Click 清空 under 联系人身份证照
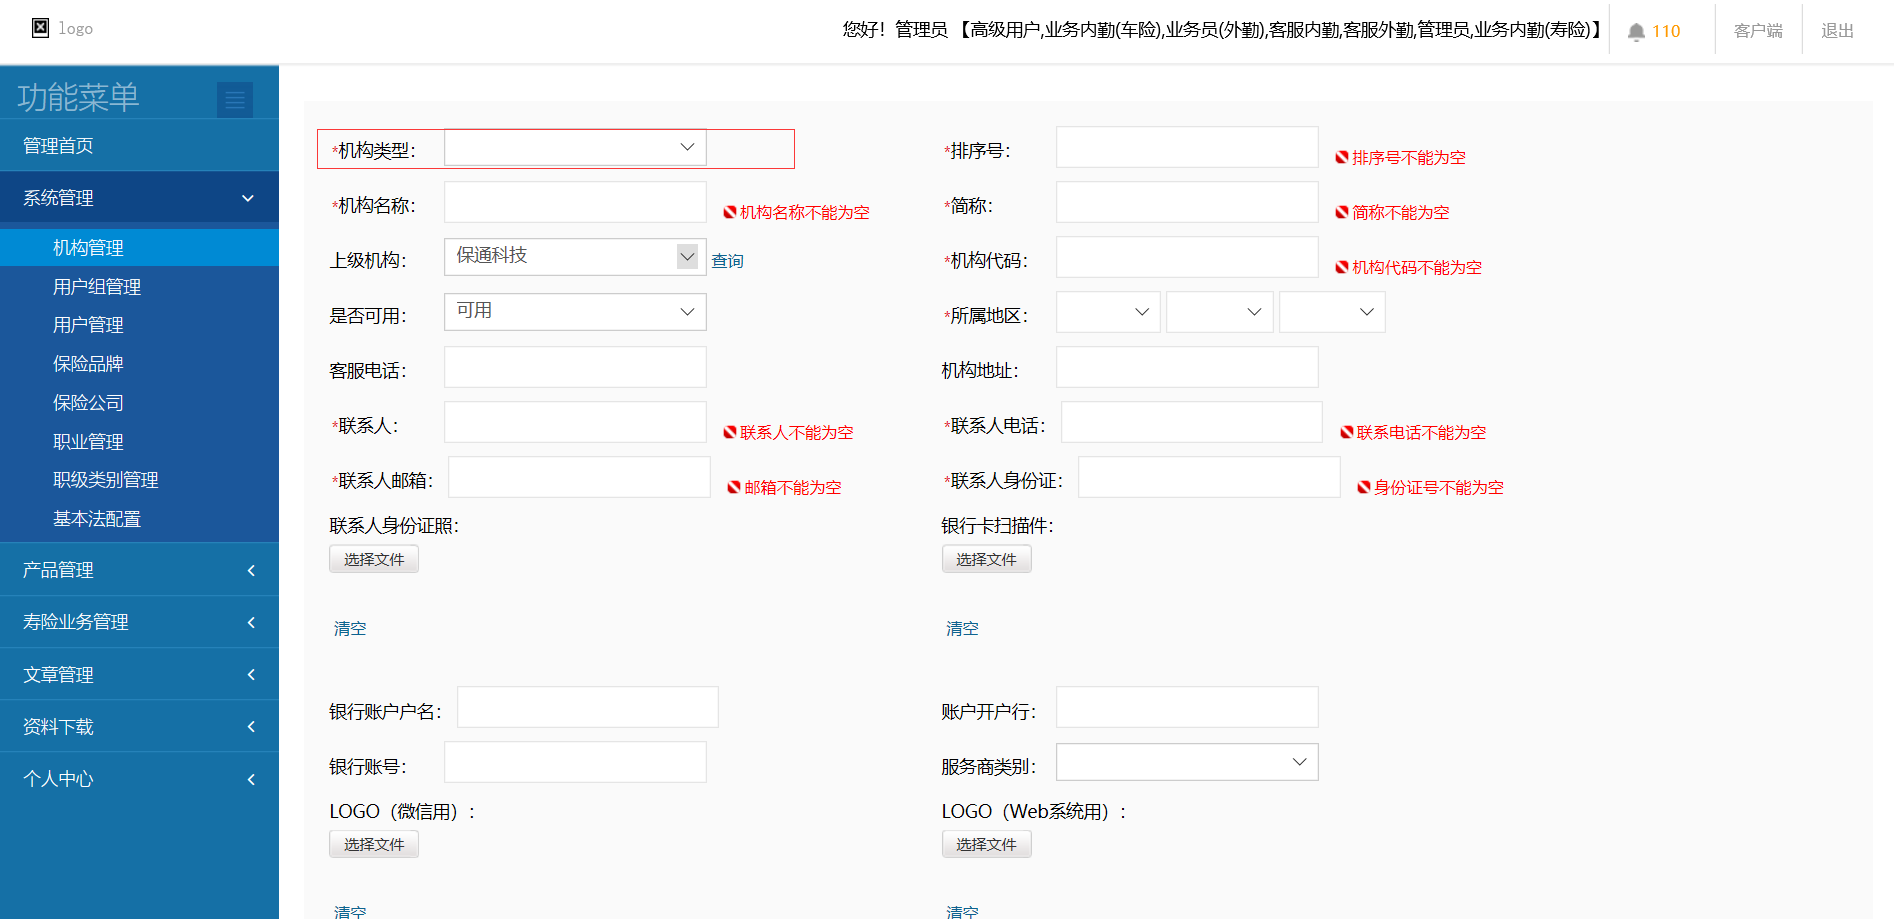1894x919 pixels. [350, 628]
